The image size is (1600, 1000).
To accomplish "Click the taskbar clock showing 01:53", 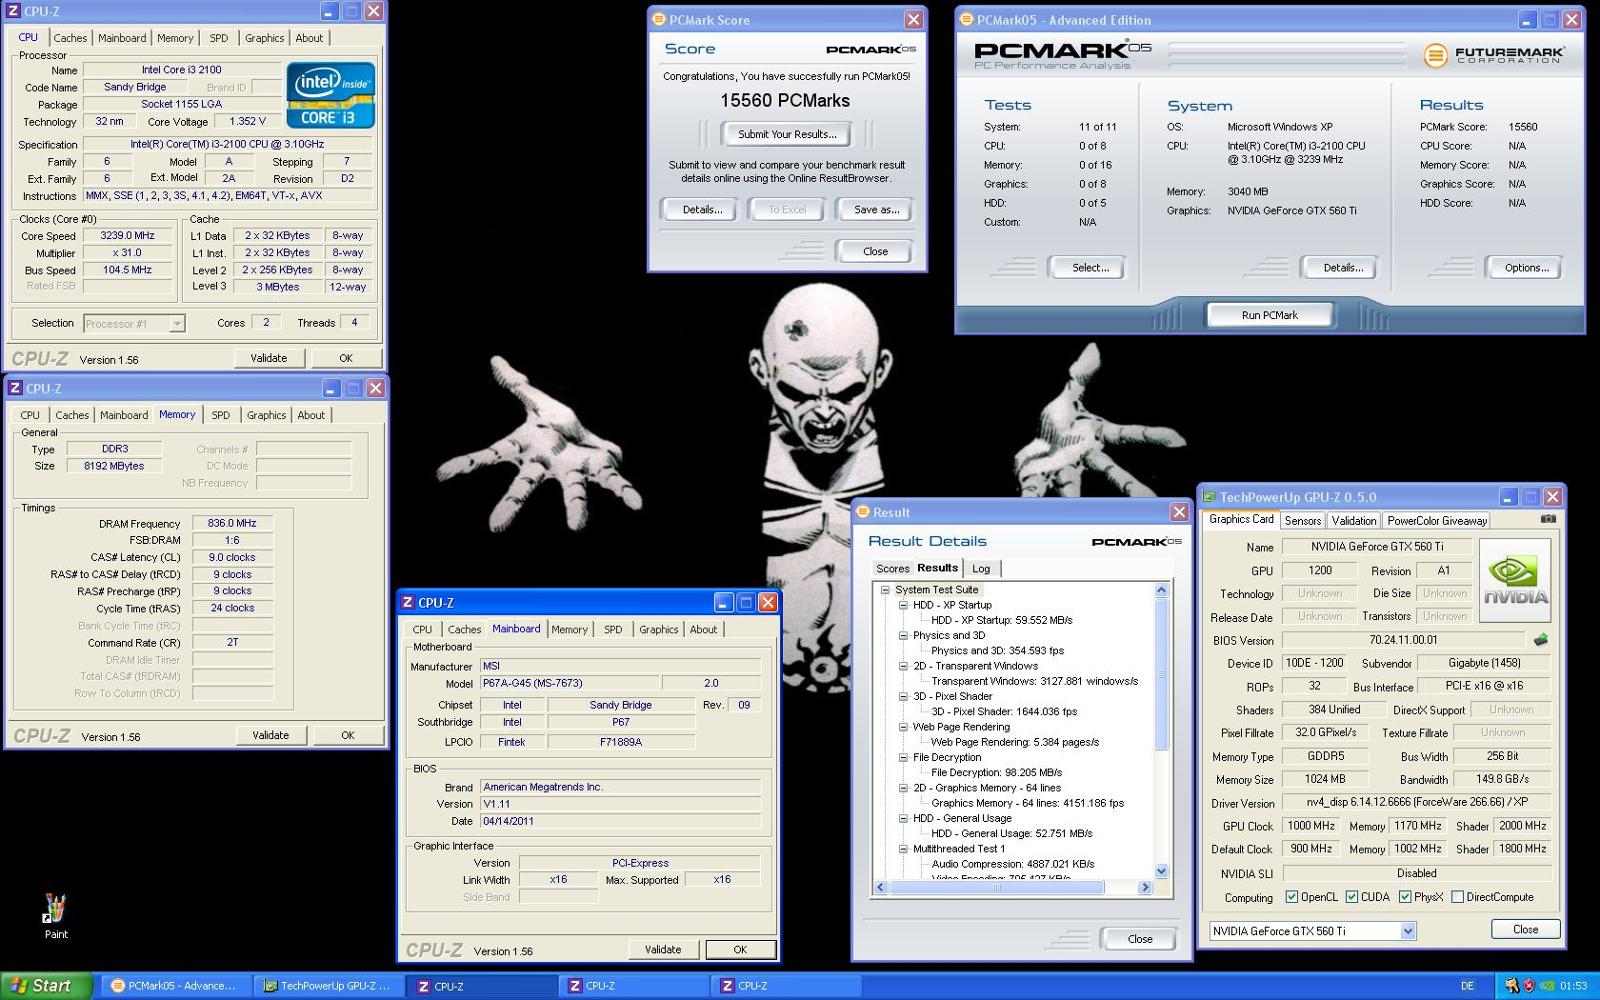I will [x=1573, y=986].
